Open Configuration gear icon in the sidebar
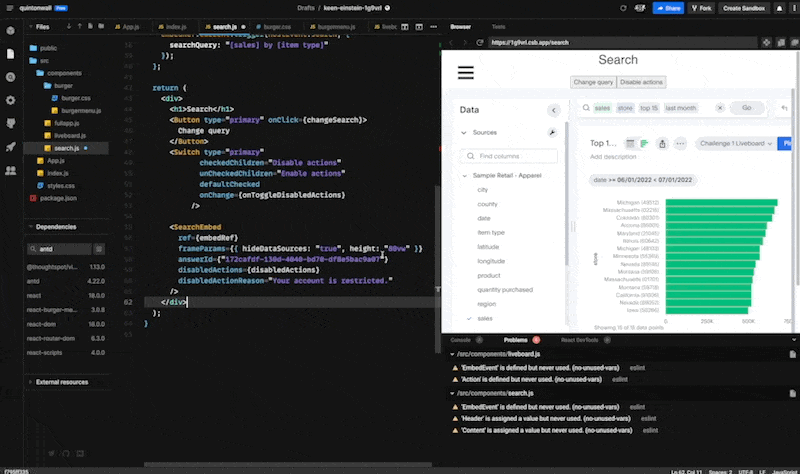This screenshot has width=800, height=474. click(11, 101)
